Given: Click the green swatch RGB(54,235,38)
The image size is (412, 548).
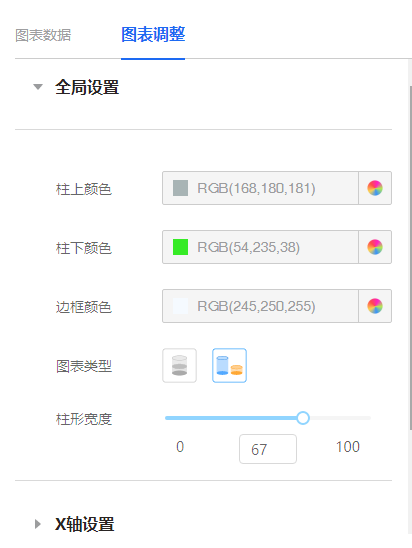Looking at the screenshot, I should 180,247.
